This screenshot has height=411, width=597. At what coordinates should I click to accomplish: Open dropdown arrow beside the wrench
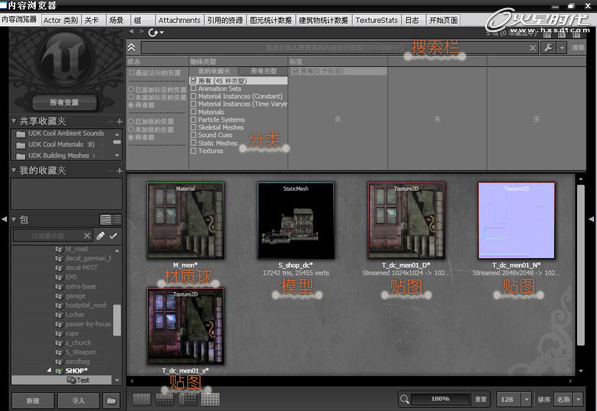(x=562, y=48)
